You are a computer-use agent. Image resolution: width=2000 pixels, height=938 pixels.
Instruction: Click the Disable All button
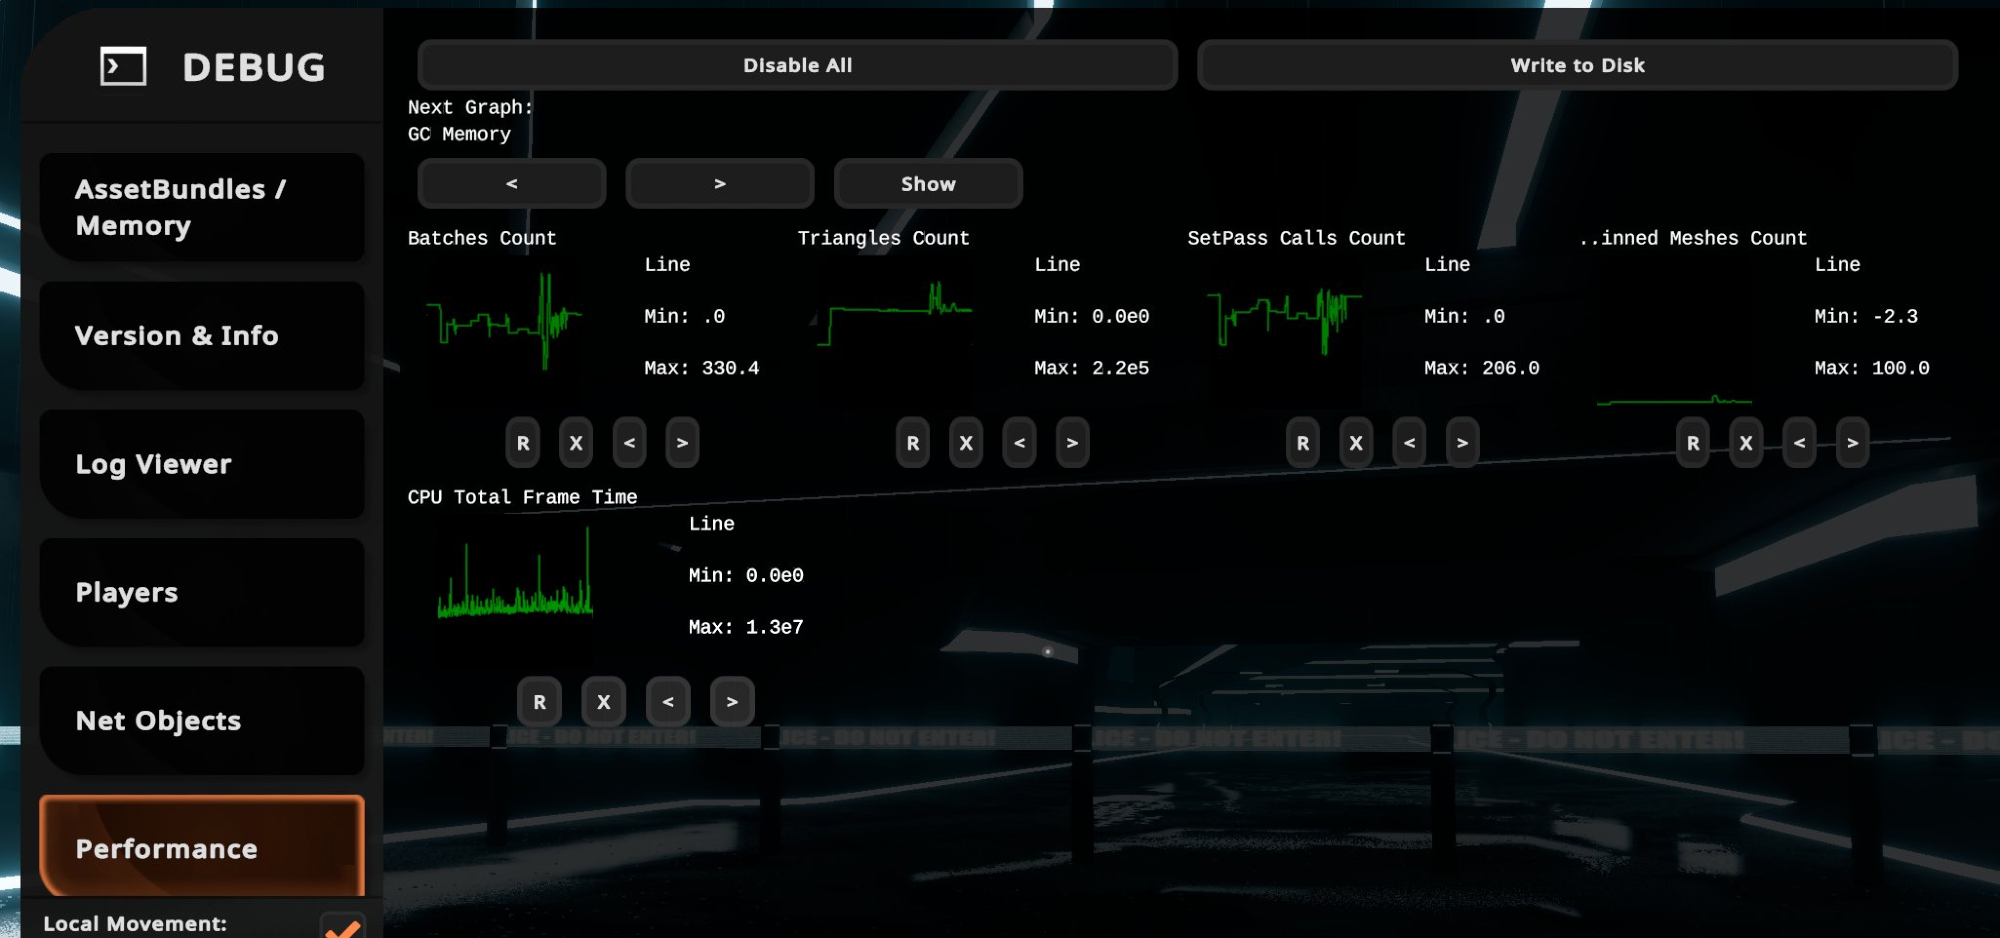pos(797,66)
